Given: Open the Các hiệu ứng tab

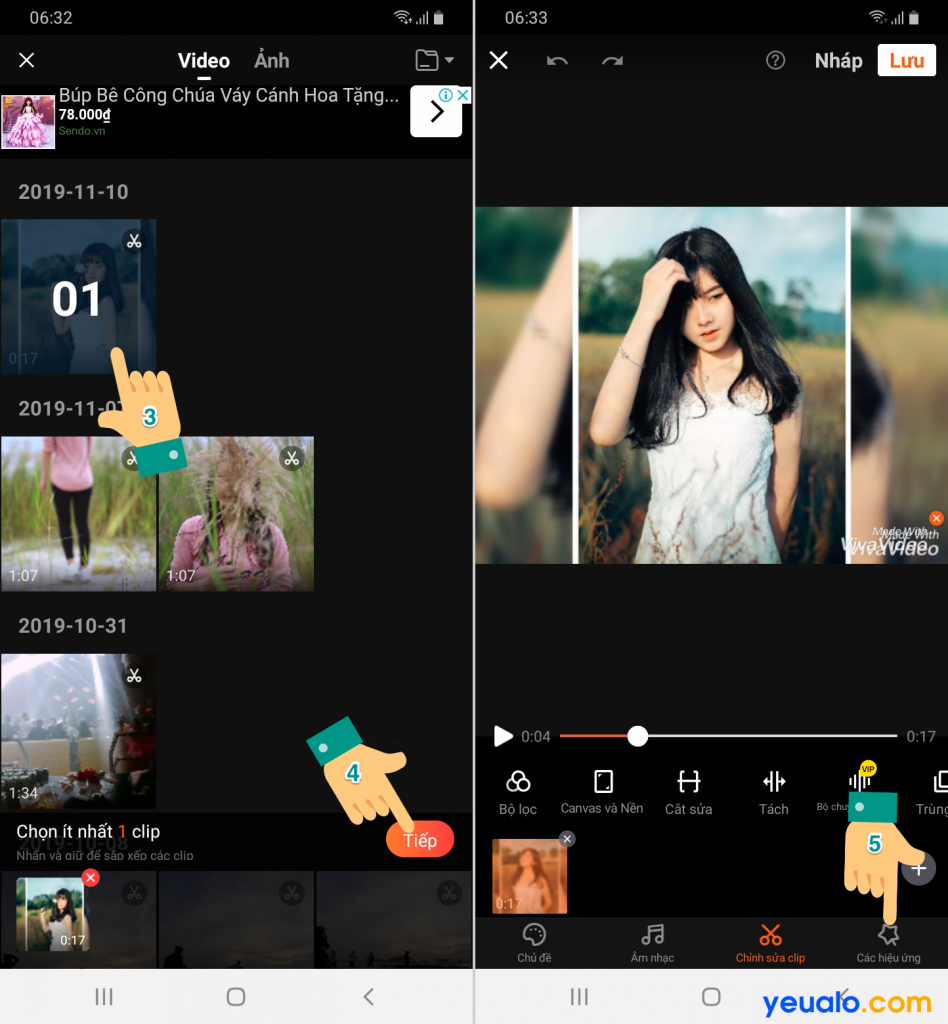Looking at the screenshot, I should coord(888,942).
